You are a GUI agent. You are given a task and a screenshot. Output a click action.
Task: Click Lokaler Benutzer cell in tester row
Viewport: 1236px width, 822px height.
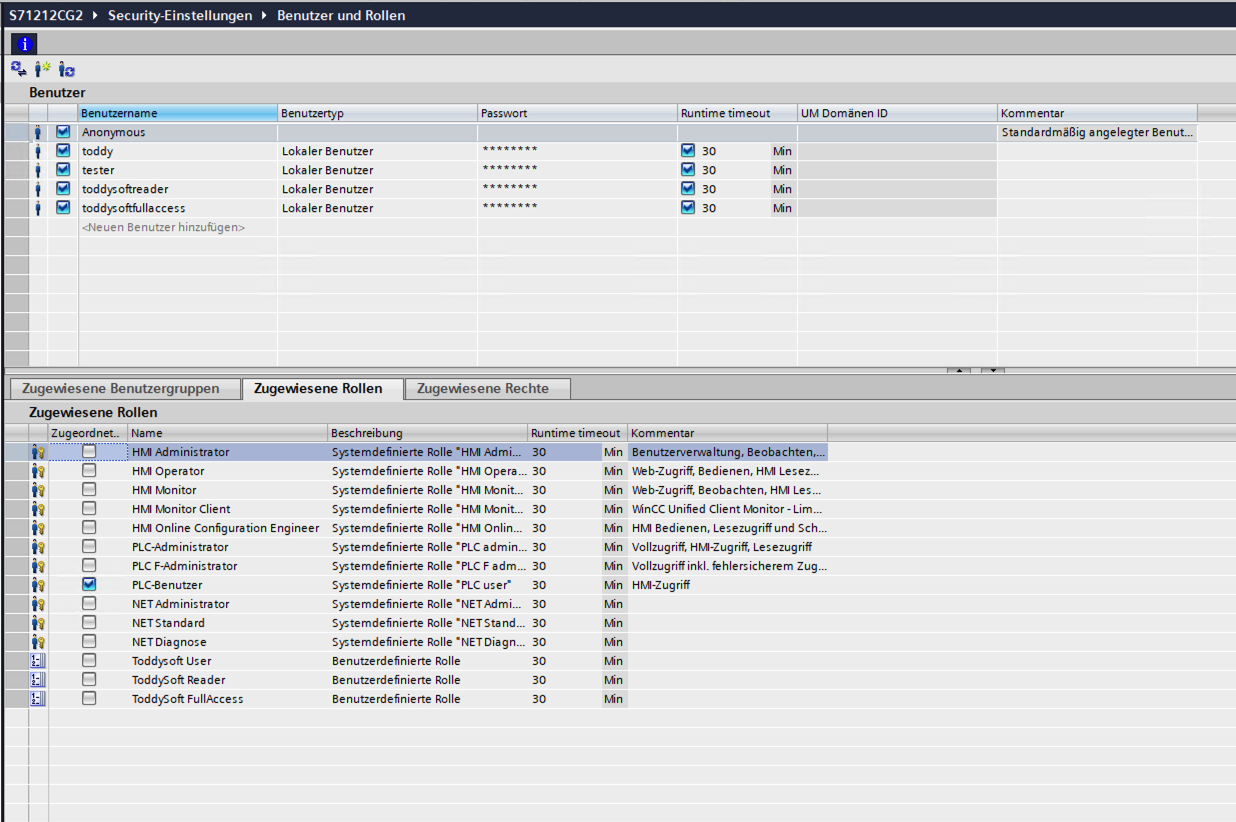pos(377,170)
